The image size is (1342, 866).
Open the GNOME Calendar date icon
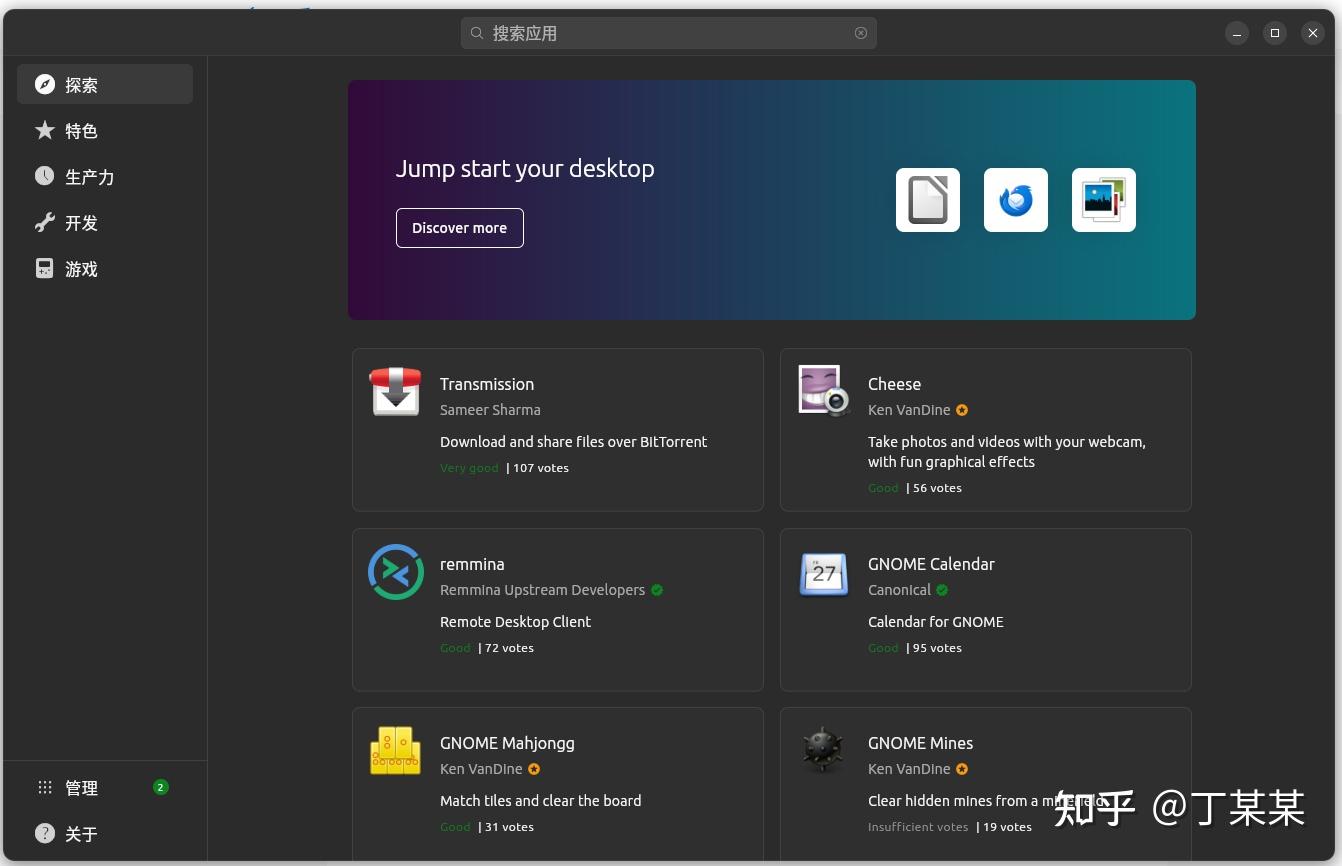[822, 571]
